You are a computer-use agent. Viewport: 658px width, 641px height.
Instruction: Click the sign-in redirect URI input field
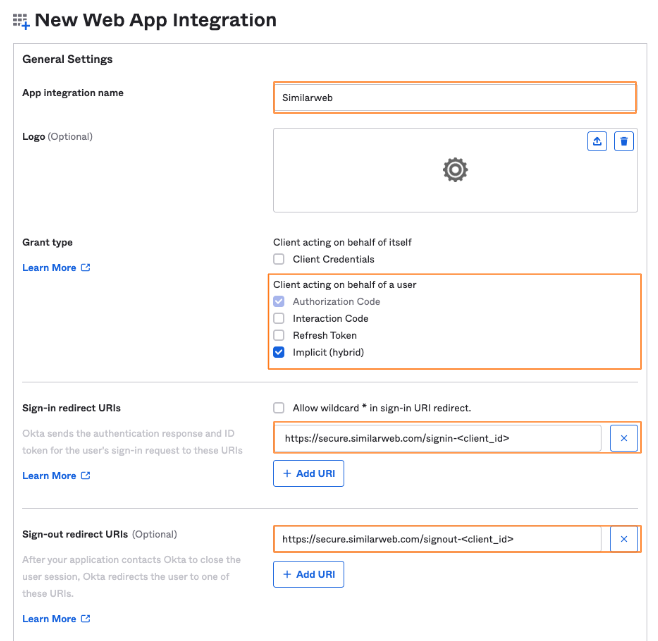(x=438, y=438)
